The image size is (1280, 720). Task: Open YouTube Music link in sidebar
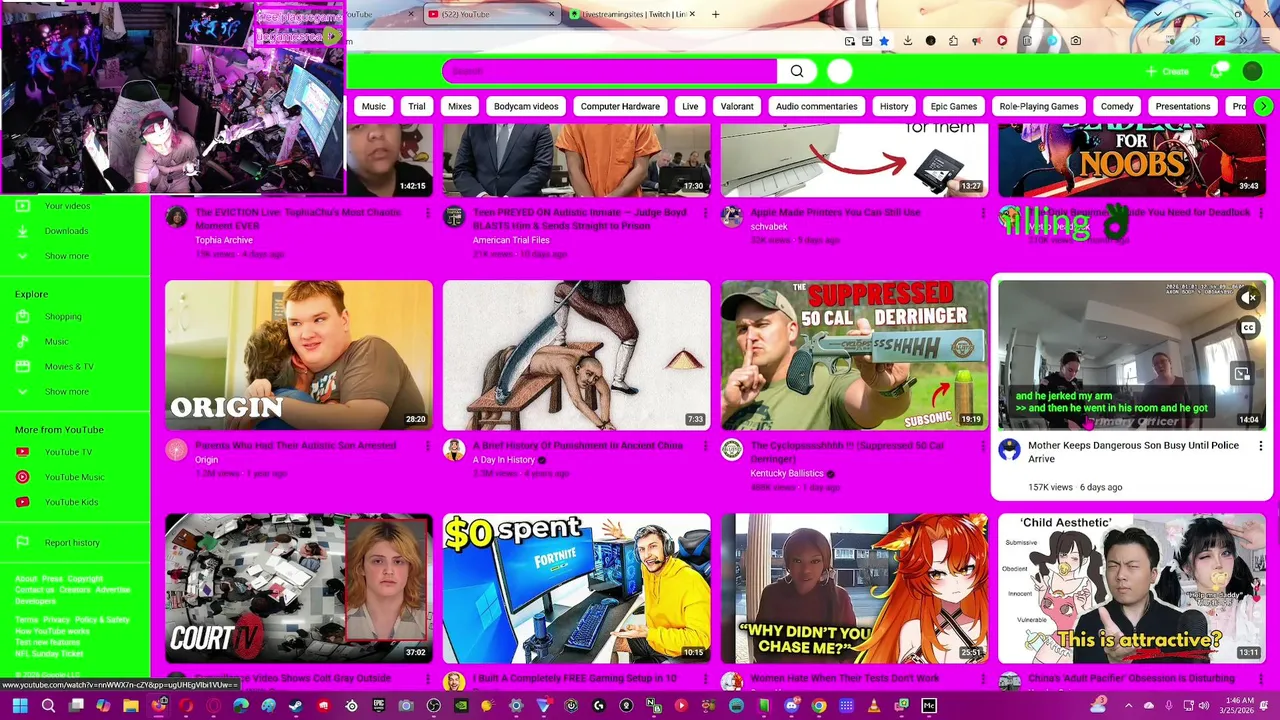75,477
